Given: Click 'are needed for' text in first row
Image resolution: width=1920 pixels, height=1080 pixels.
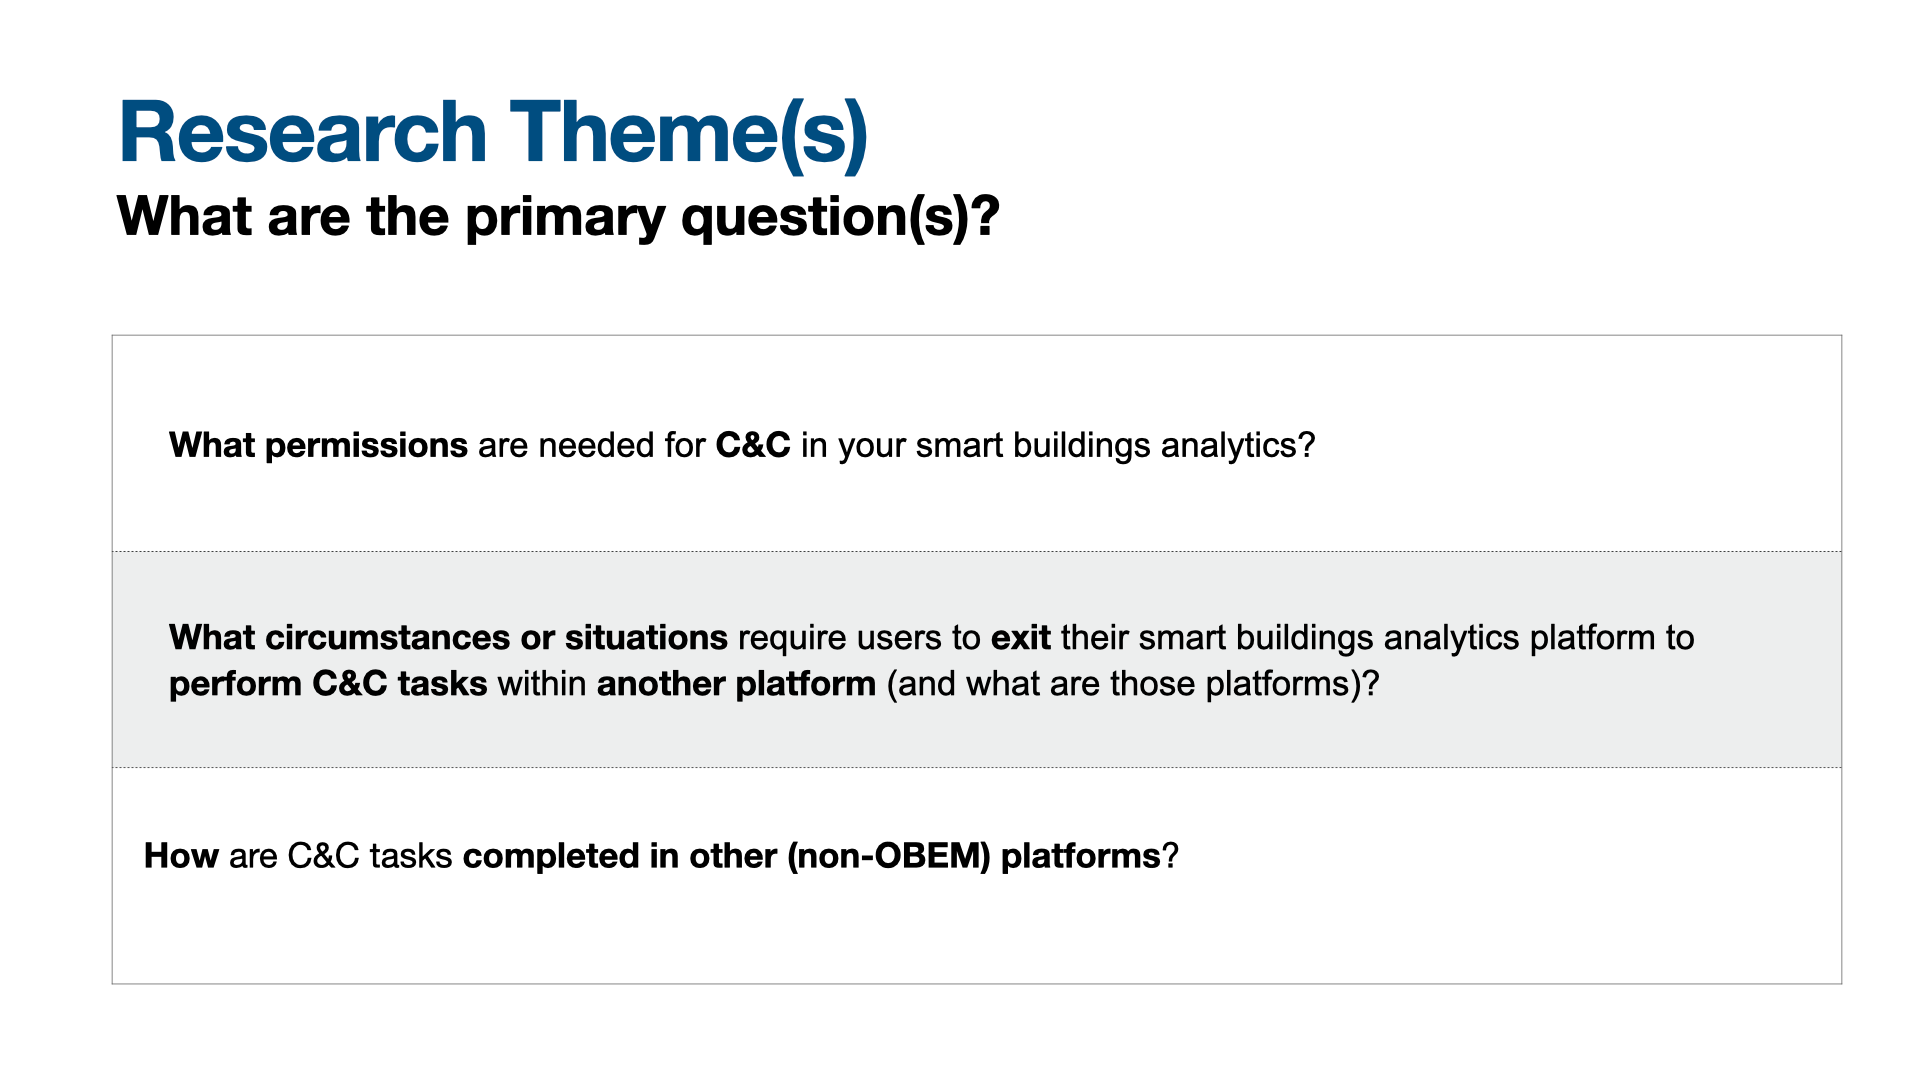Looking at the screenshot, I should click(x=592, y=445).
